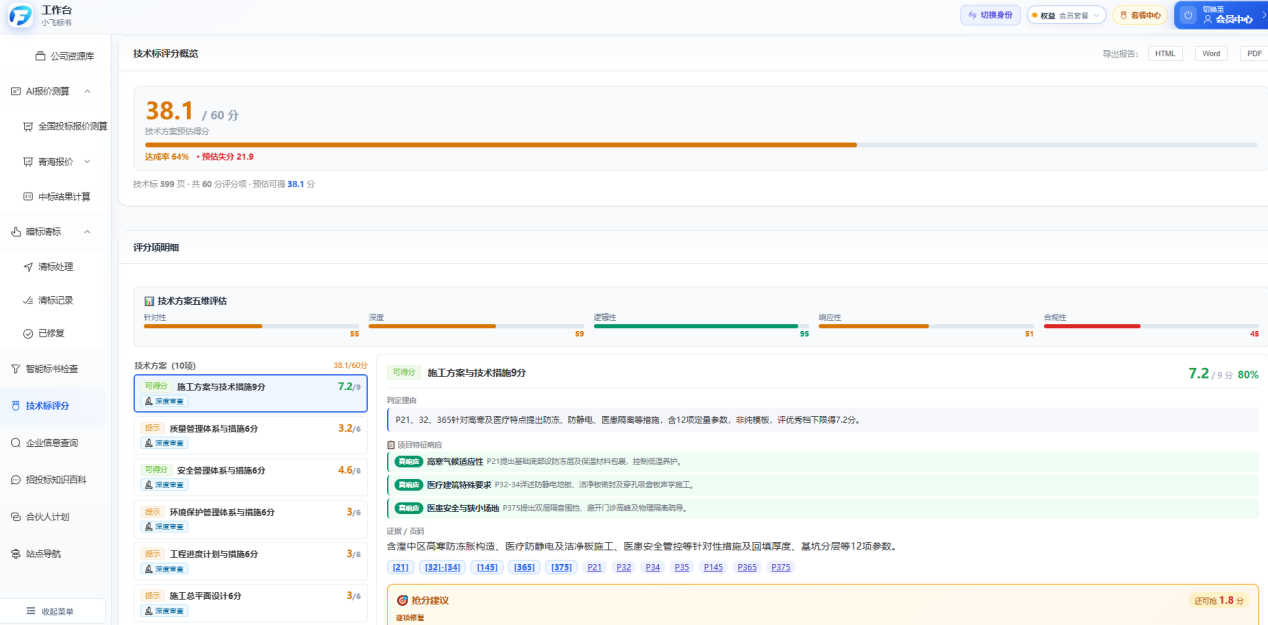Click the AI报价测算 sidebar icon

click(16, 91)
